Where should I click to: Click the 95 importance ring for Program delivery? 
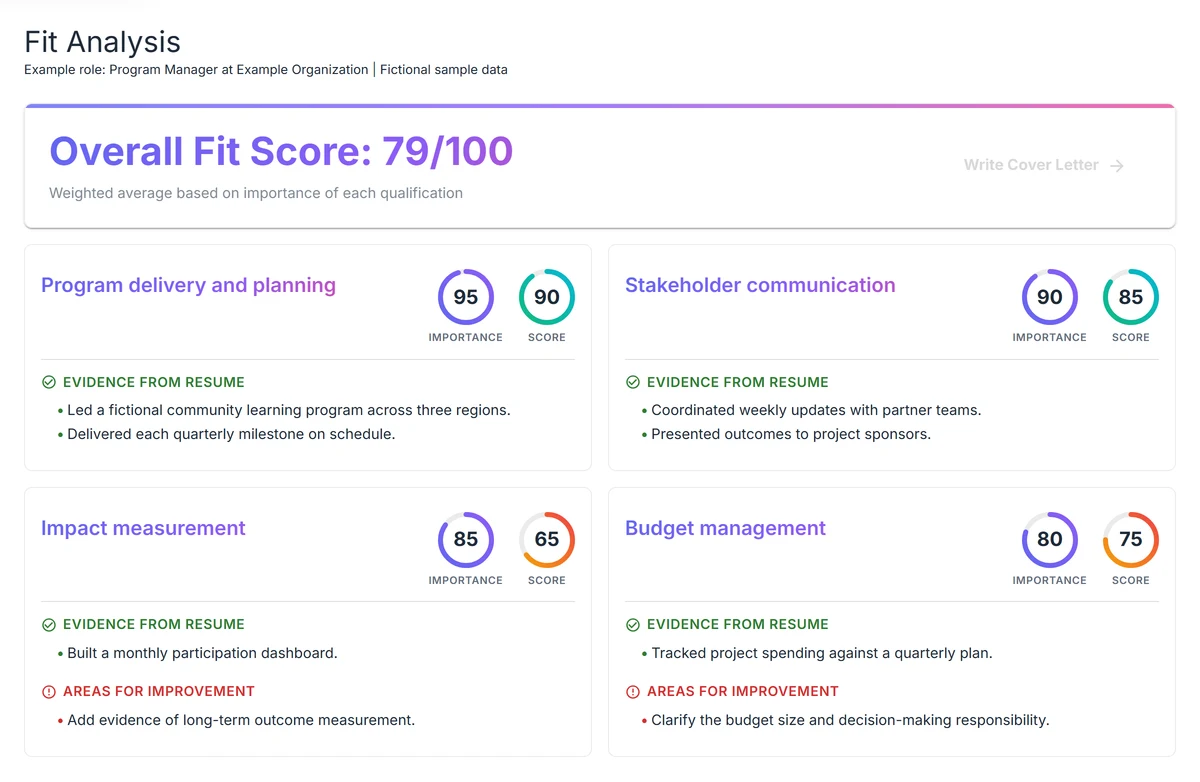click(x=466, y=297)
